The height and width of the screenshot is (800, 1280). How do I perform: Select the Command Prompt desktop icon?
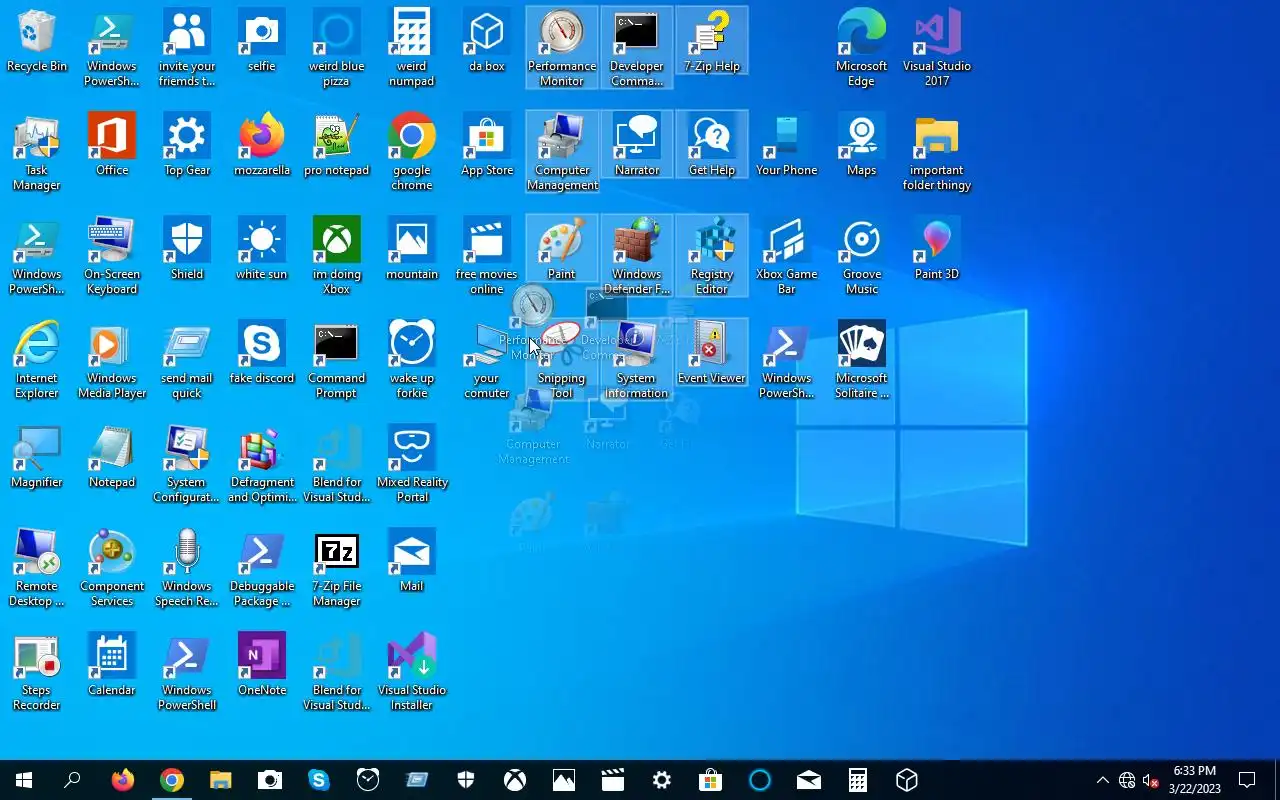click(x=337, y=360)
